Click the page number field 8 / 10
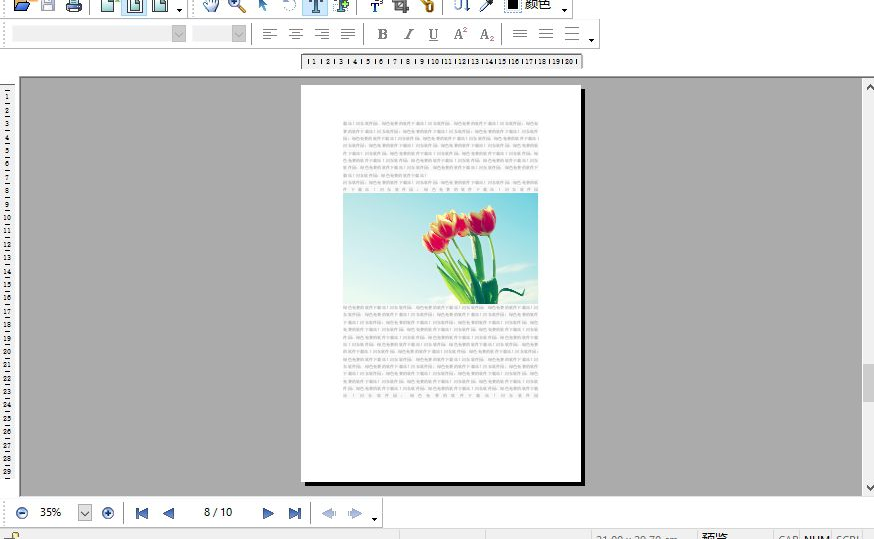The width and height of the screenshot is (874, 540). coord(218,513)
